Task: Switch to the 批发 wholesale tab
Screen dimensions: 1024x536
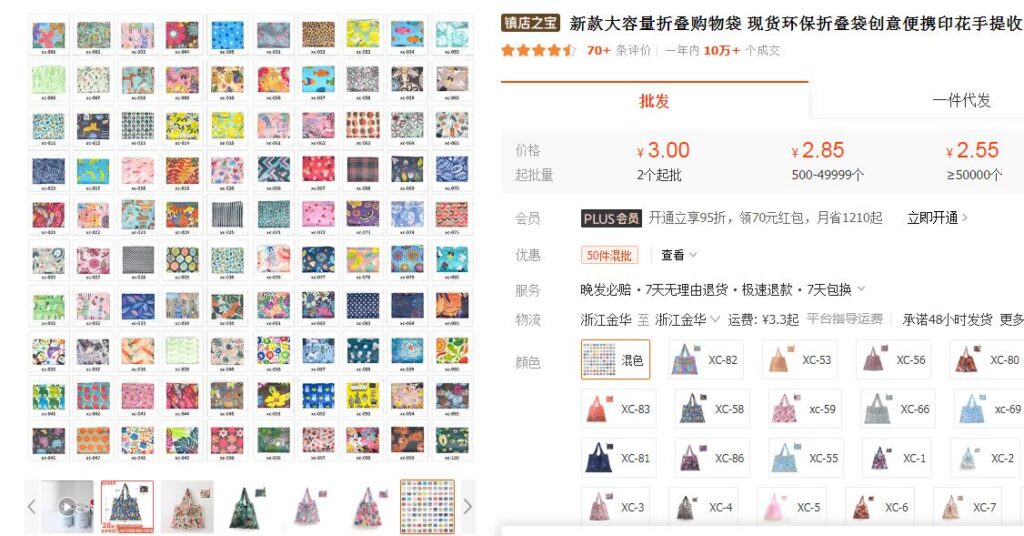Action: tap(654, 101)
